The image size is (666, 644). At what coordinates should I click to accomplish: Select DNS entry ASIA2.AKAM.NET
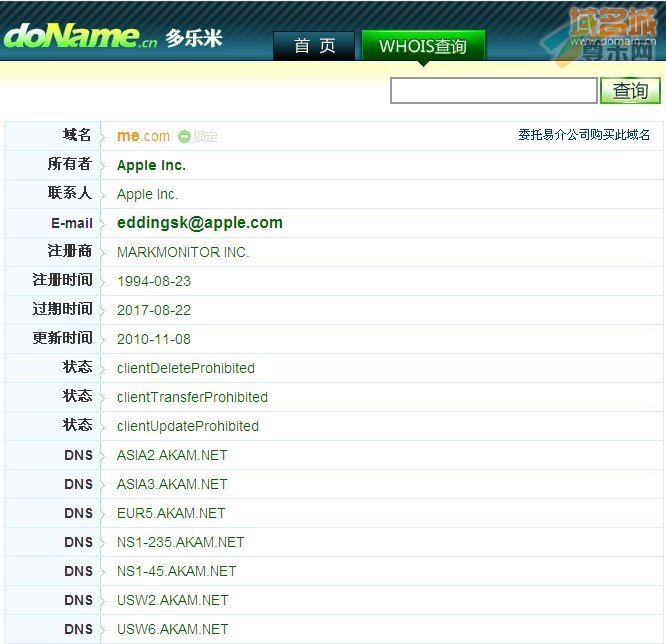point(172,455)
